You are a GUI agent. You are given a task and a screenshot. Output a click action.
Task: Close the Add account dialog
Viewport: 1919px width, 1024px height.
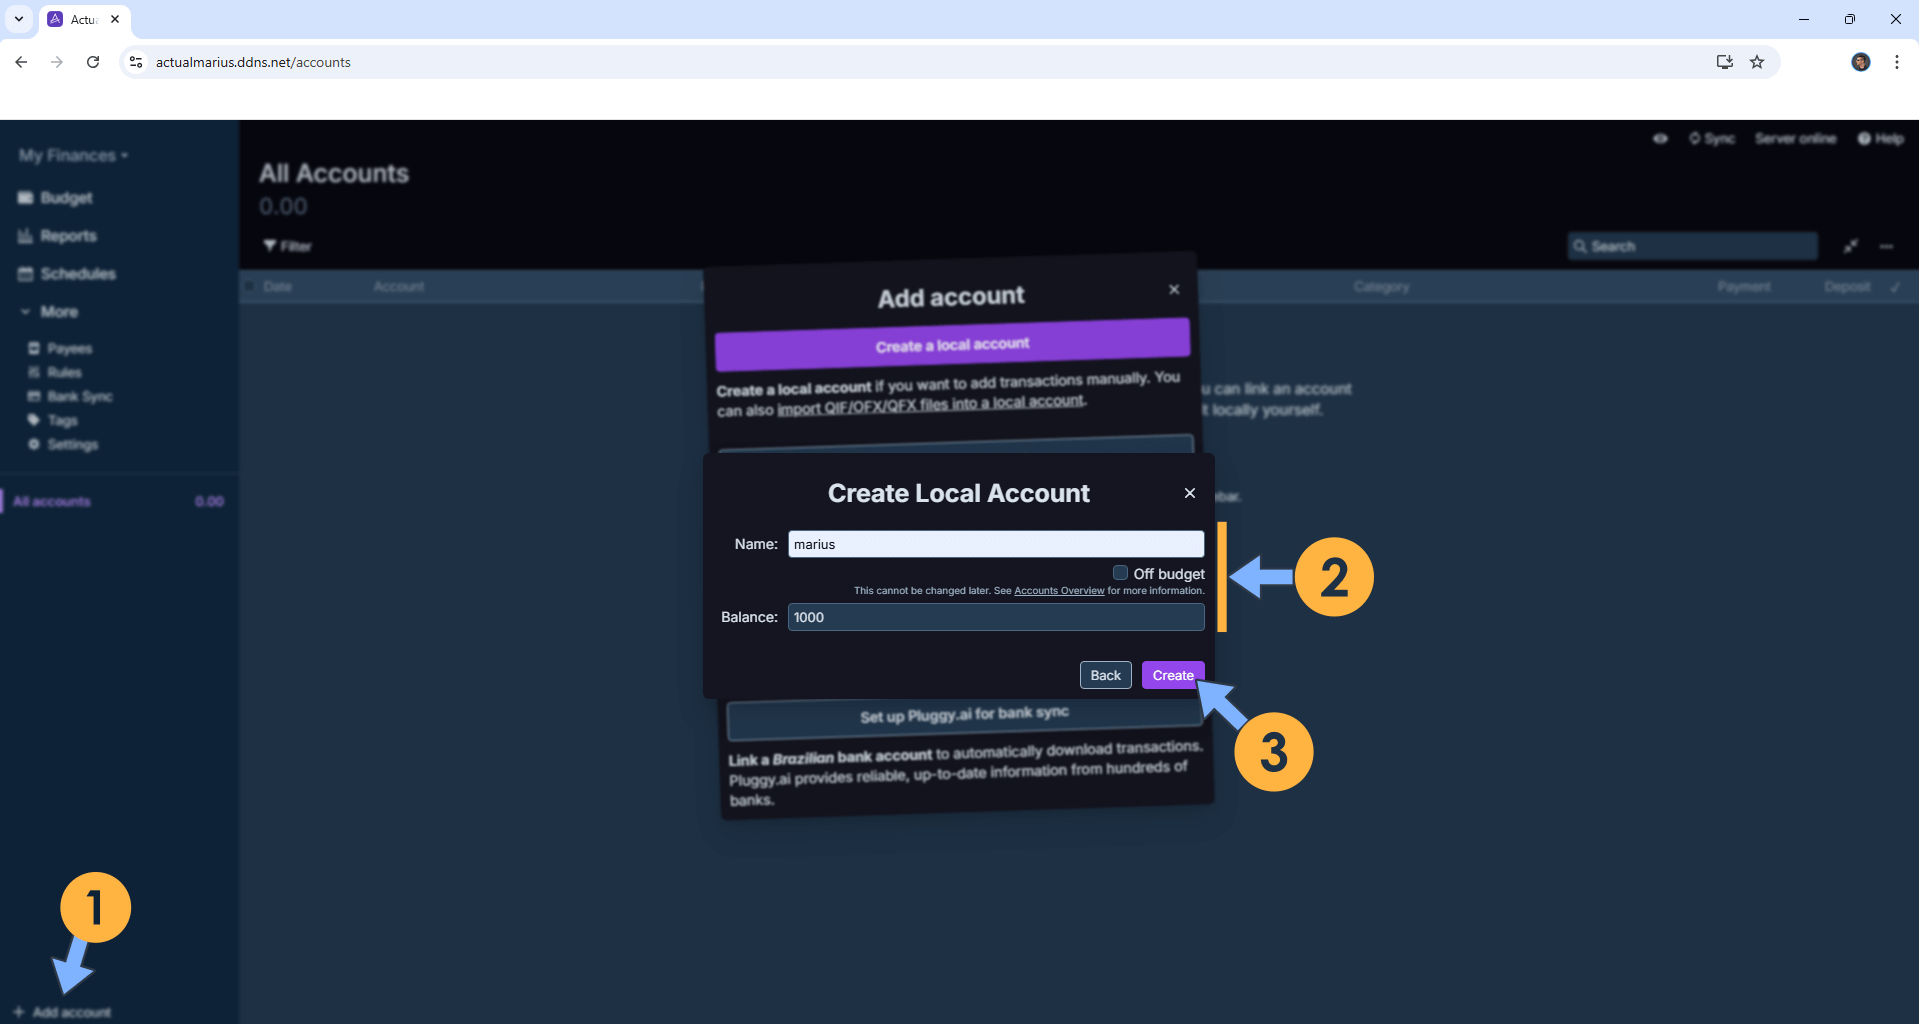click(x=1174, y=289)
